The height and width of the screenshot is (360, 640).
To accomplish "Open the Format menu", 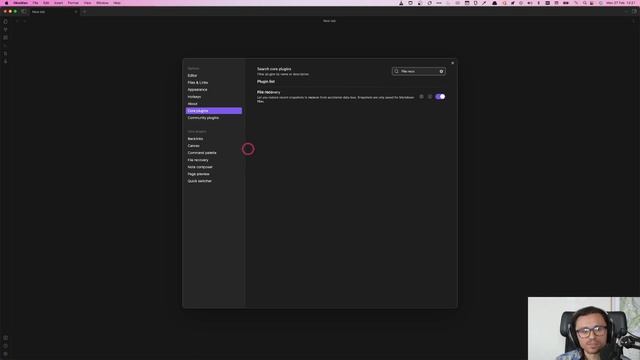I will (x=73, y=3).
